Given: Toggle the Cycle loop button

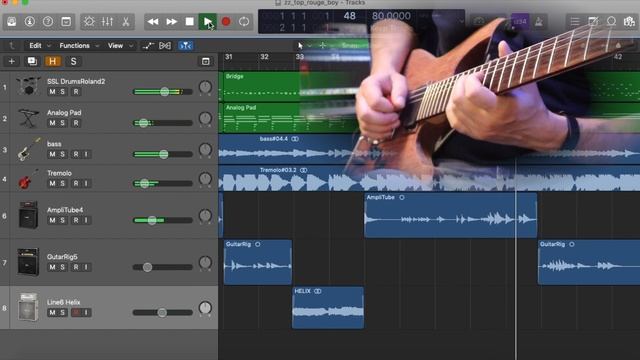Looking at the screenshot, I should (244, 22).
